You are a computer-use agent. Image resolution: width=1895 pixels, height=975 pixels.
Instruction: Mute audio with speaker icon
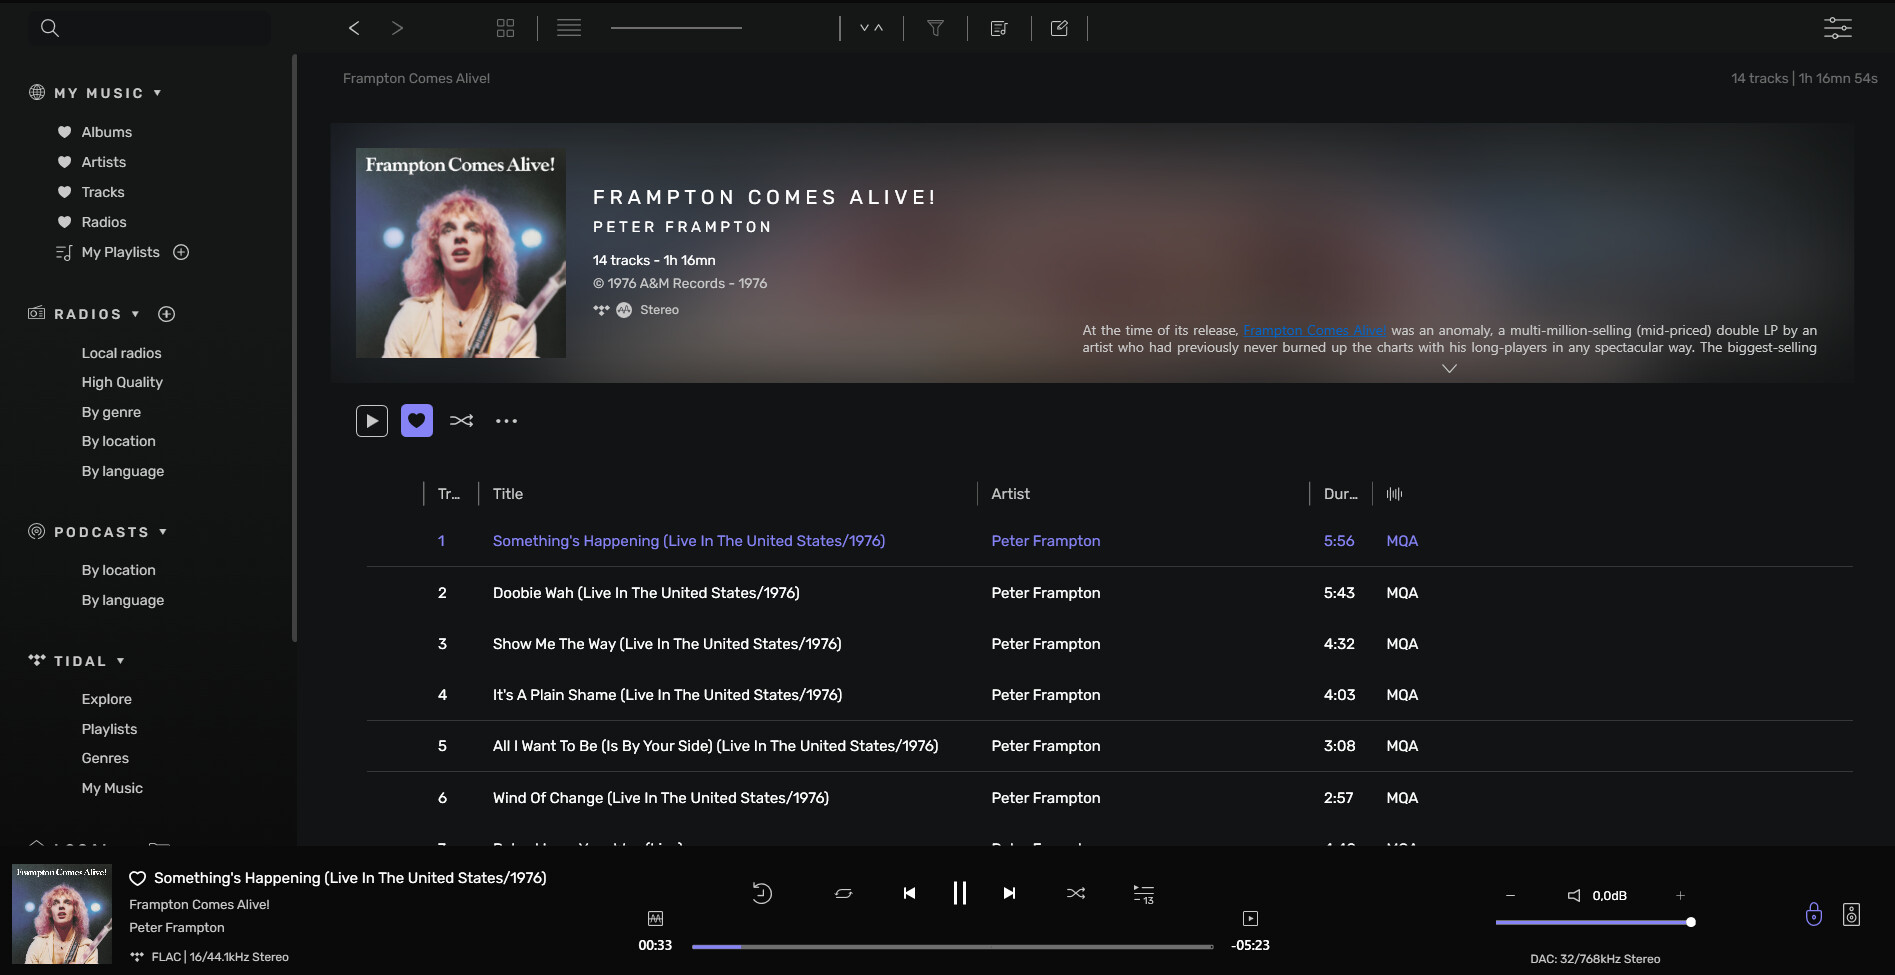click(1574, 896)
